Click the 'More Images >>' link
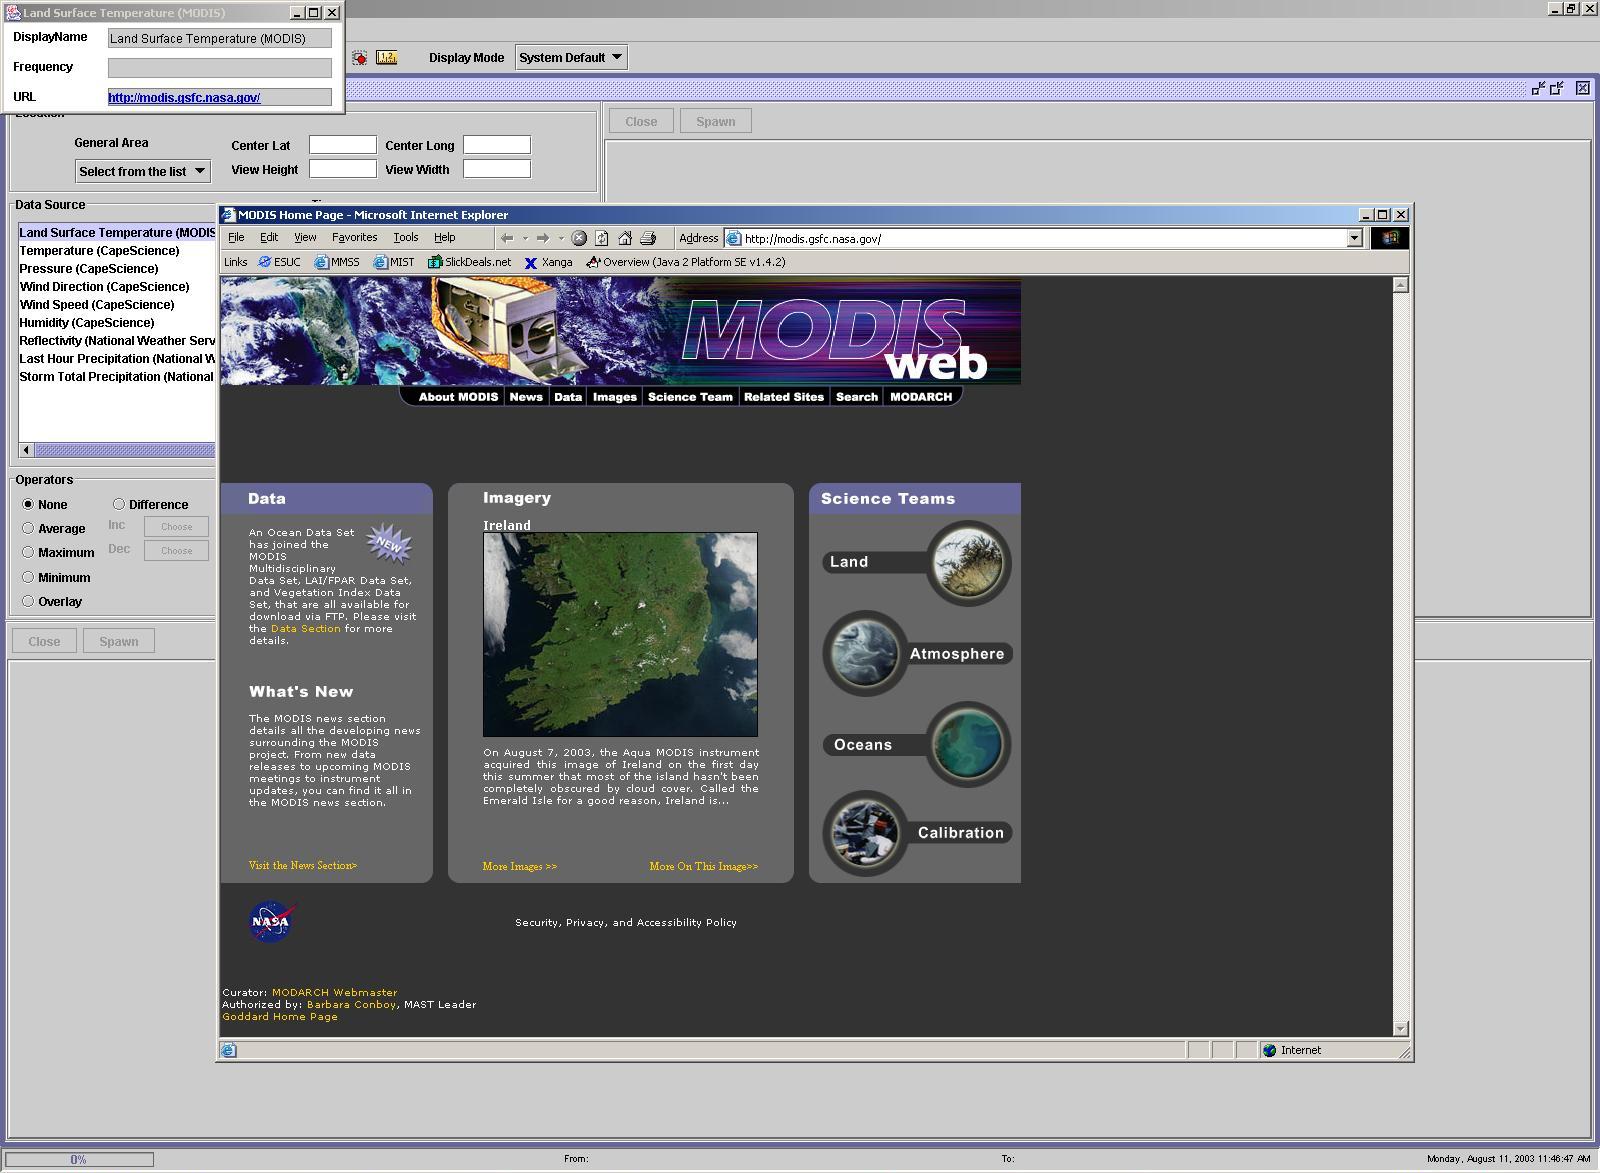The width and height of the screenshot is (1600, 1173). [x=519, y=866]
